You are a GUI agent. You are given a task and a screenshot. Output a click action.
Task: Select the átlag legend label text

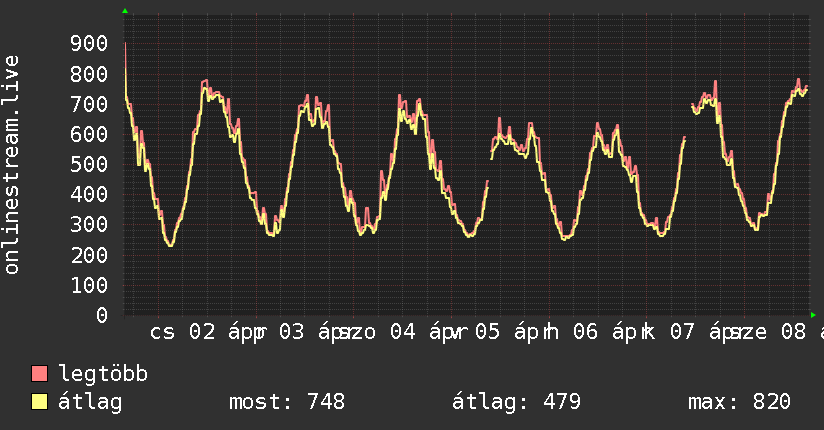point(90,402)
